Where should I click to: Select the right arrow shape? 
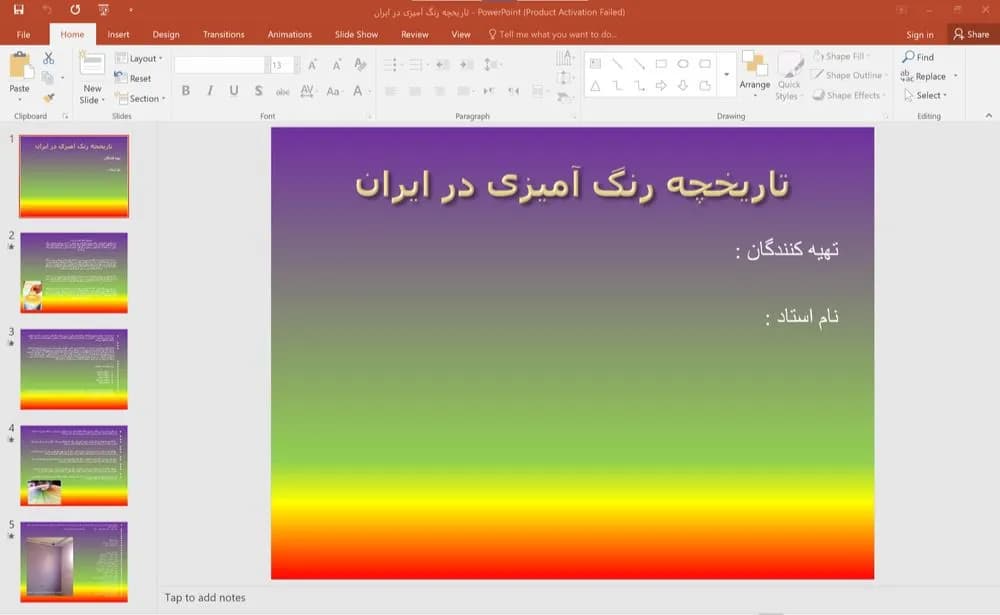click(x=661, y=85)
